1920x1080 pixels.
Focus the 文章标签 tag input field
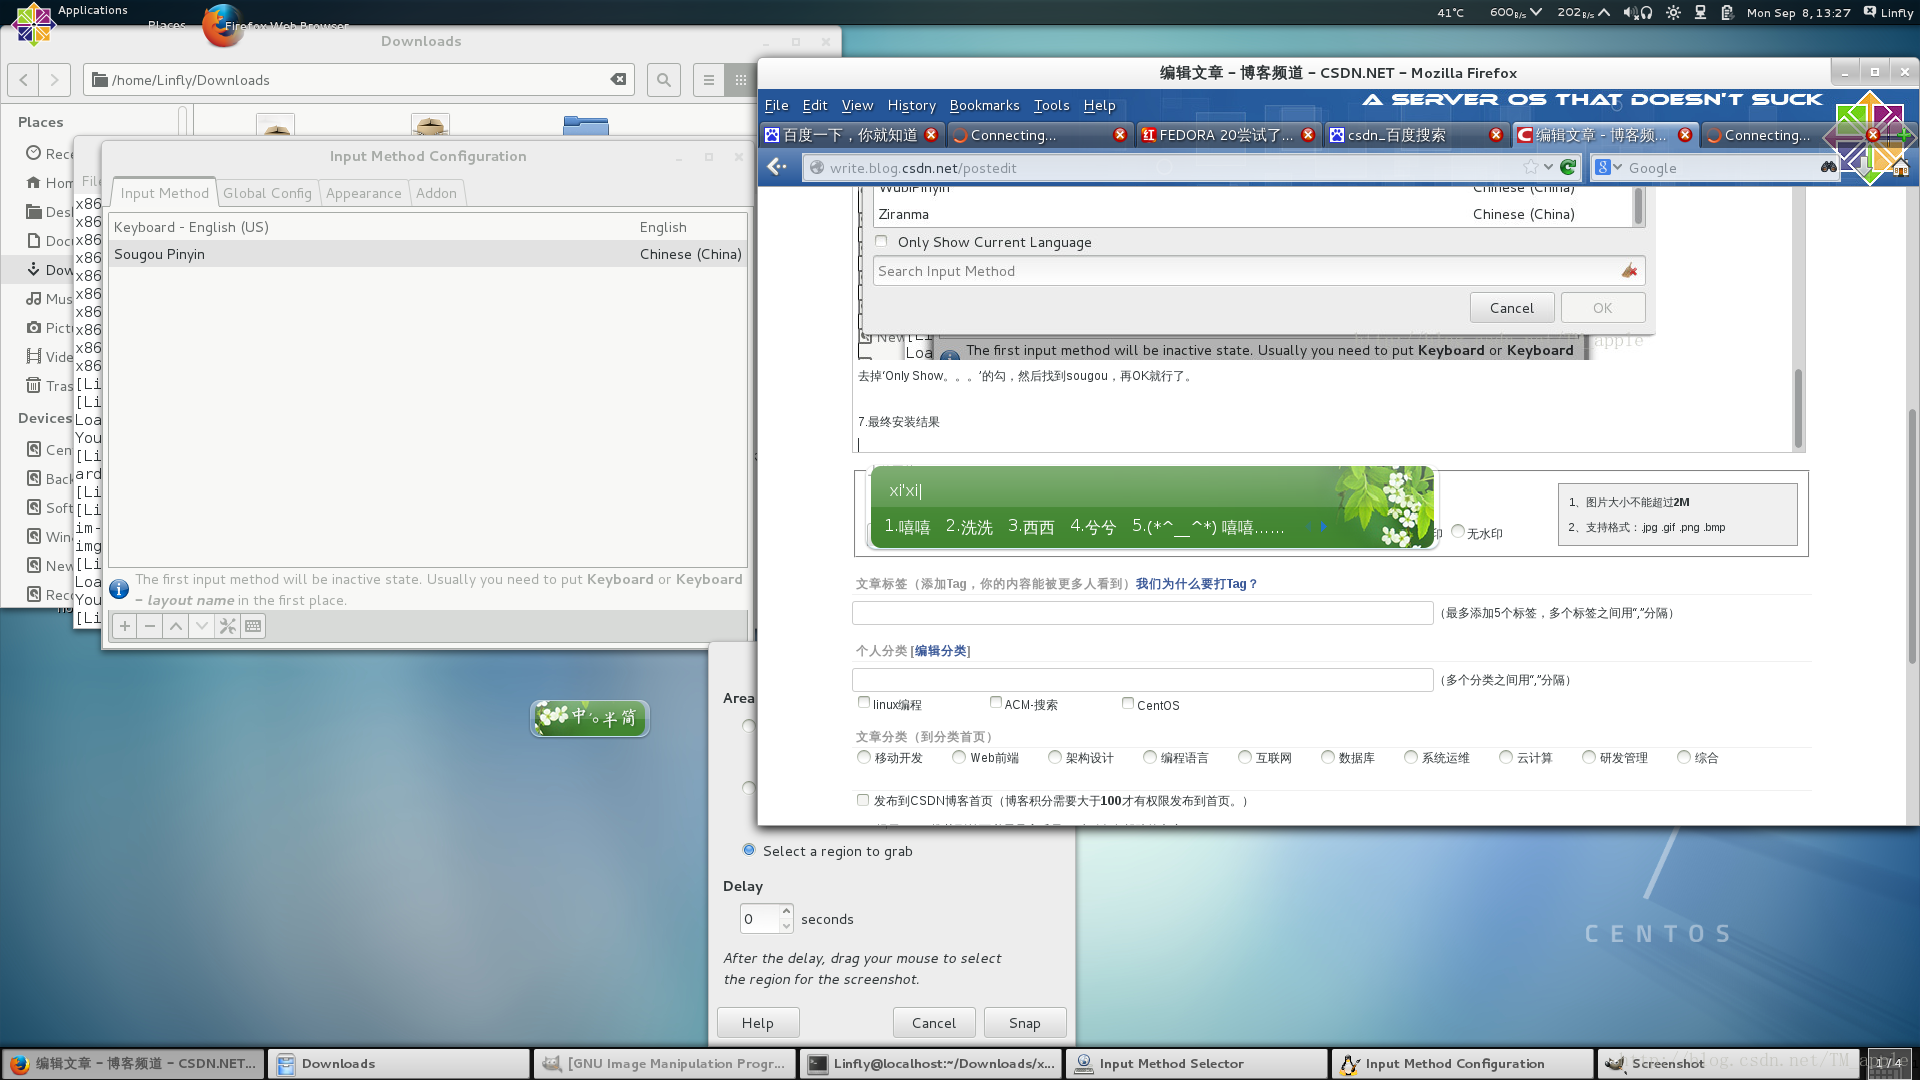point(1142,613)
